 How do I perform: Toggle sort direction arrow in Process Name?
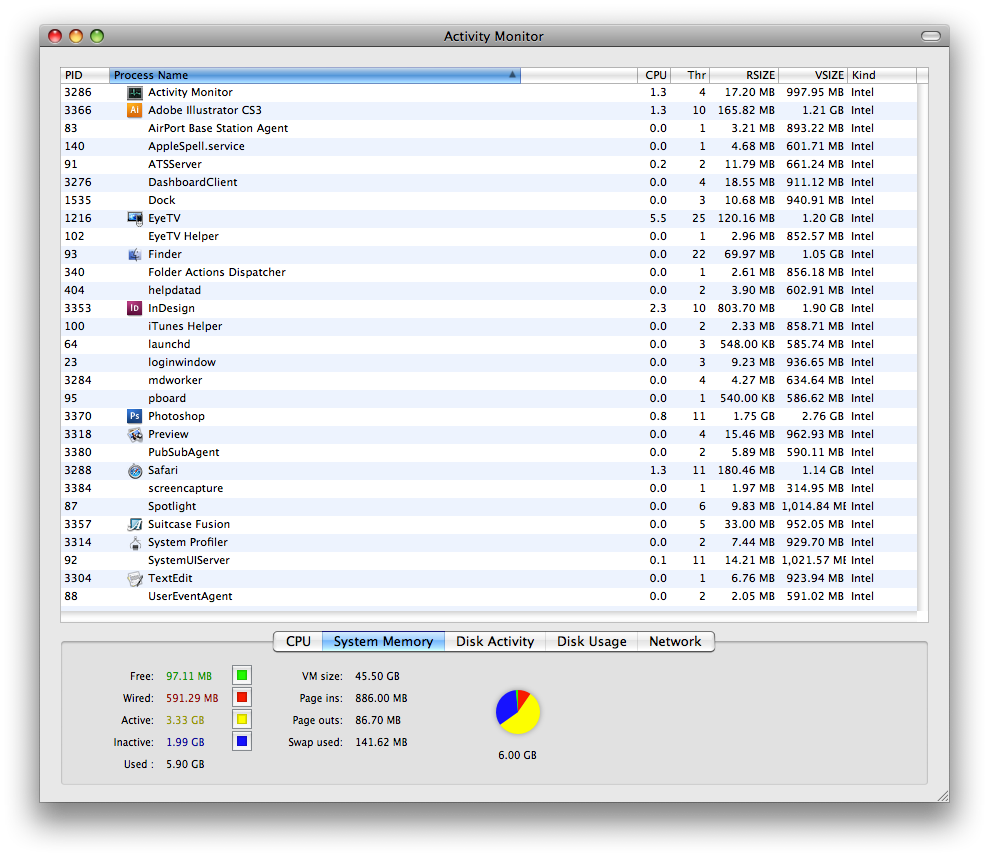[x=512, y=75]
